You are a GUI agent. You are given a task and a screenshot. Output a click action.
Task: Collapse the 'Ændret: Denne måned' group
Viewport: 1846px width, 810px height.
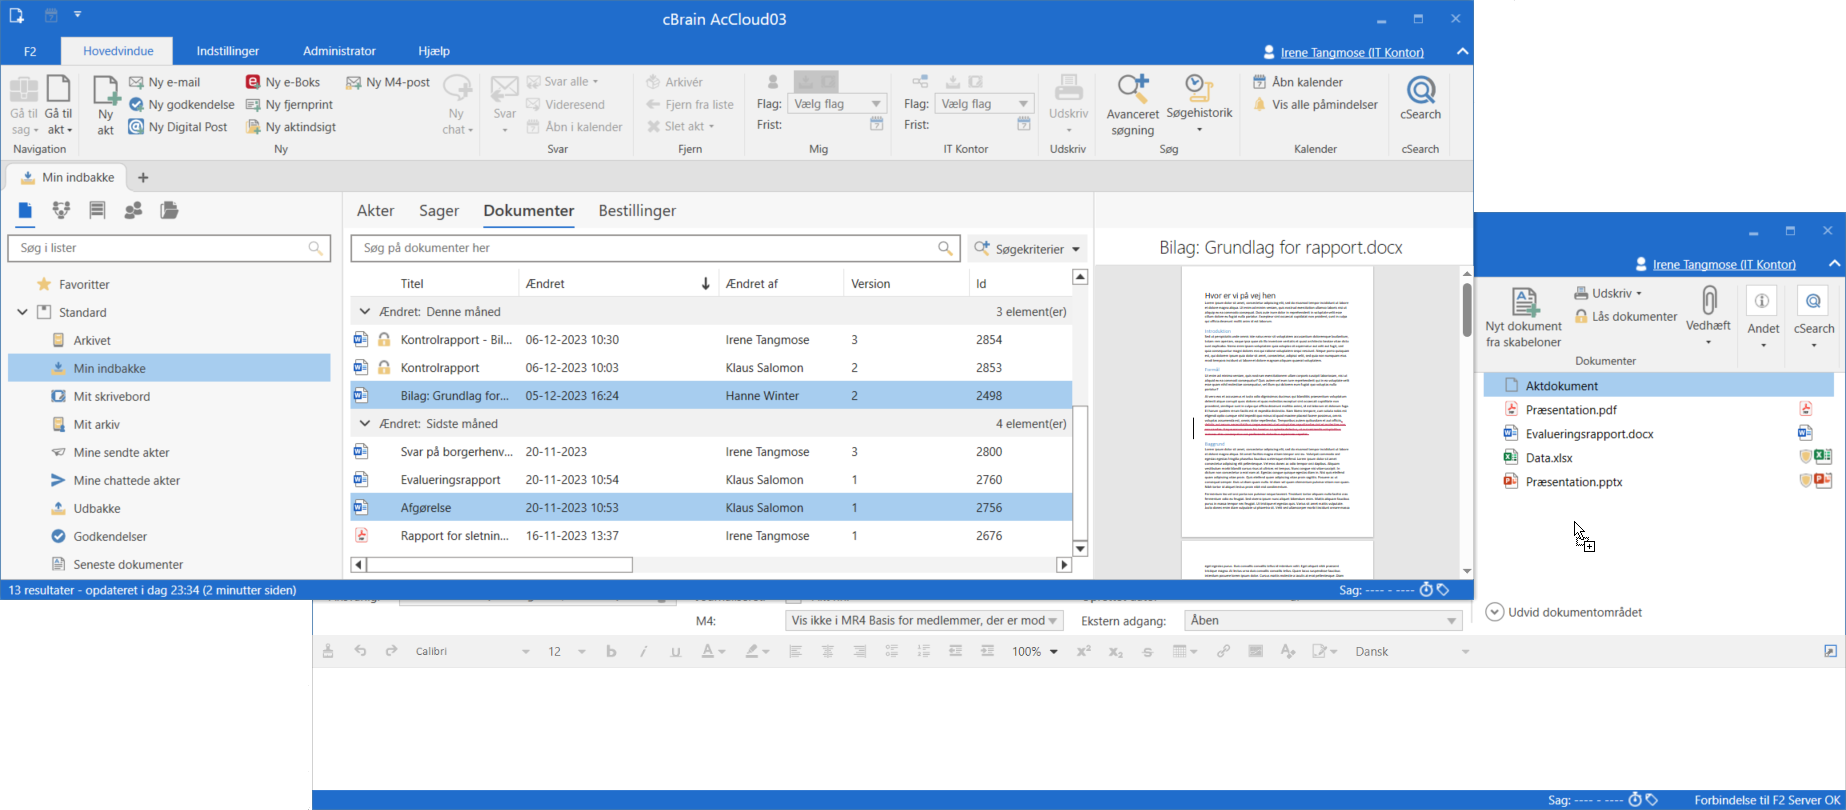365,312
